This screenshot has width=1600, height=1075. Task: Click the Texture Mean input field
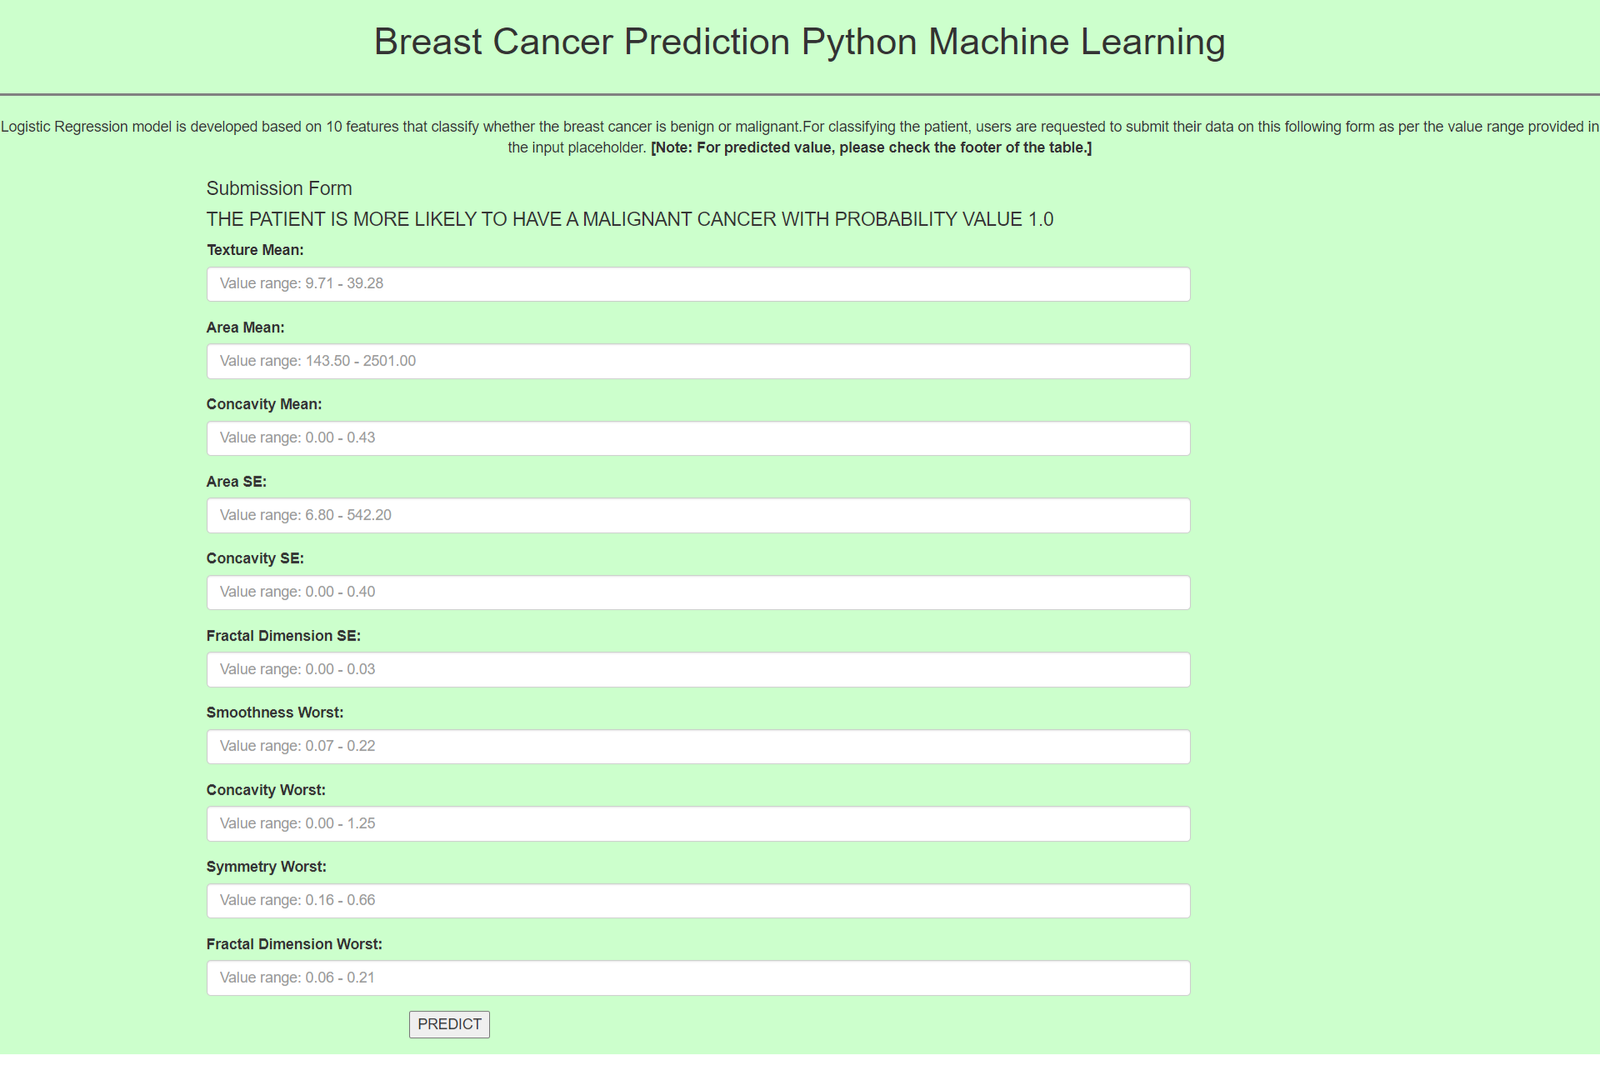[x=698, y=284]
